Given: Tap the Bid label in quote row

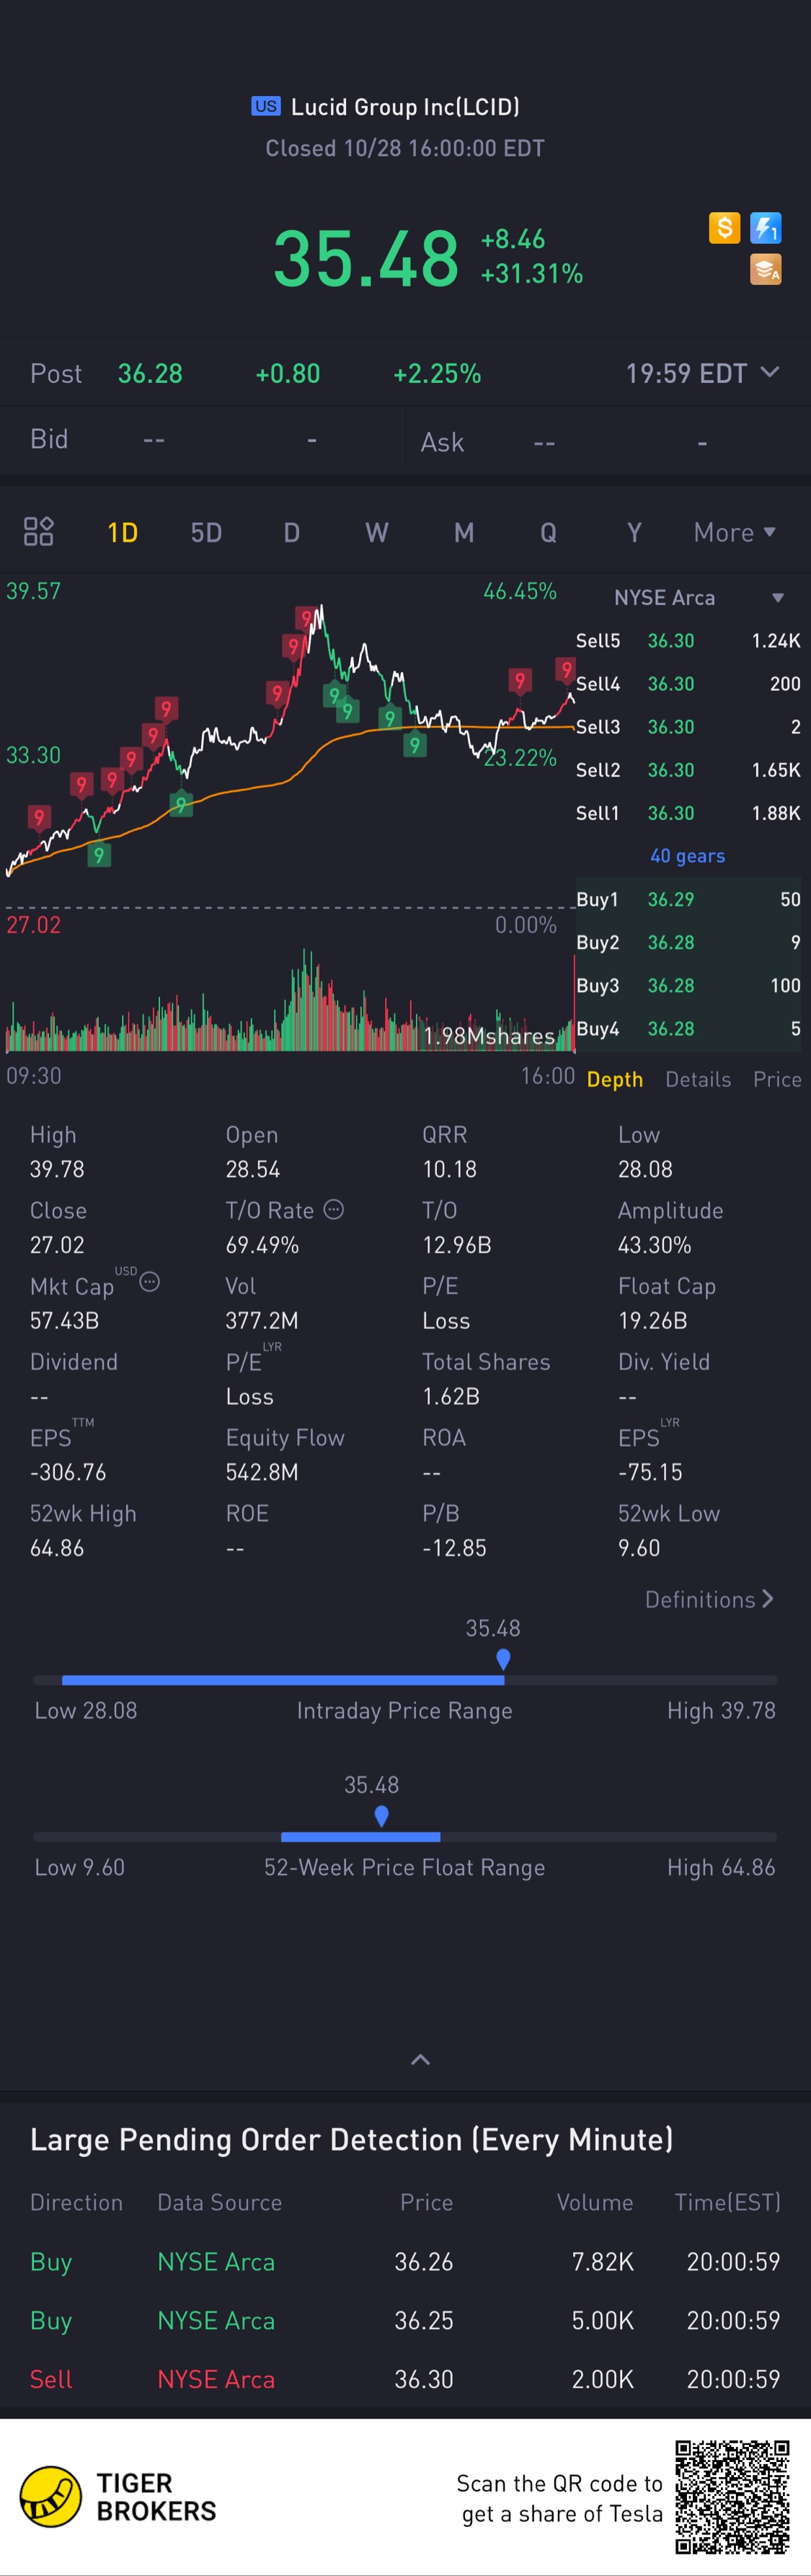Looking at the screenshot, I should click(49, 439).
